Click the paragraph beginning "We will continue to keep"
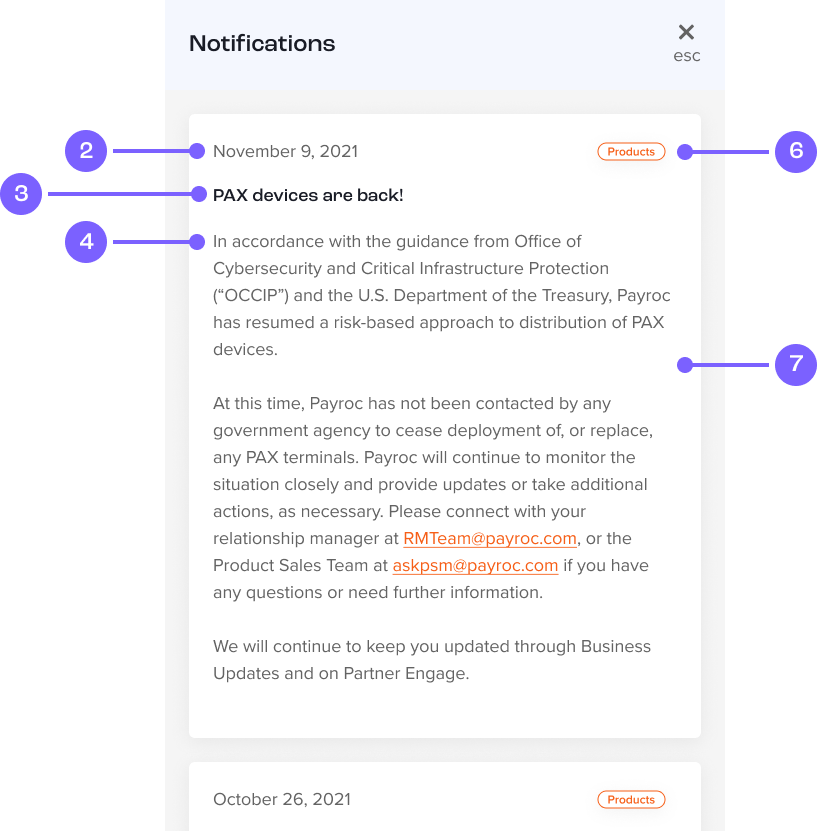Screen dimensions: 817x831 430,660
